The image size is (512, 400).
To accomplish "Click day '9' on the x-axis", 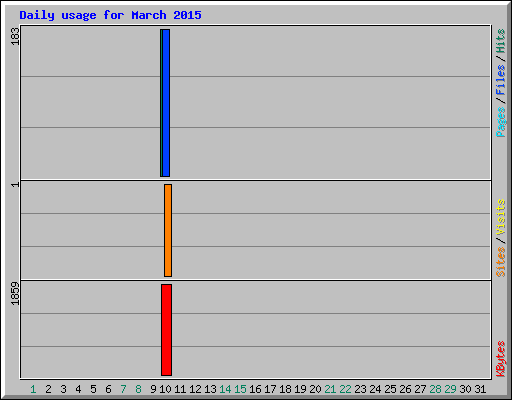I will pyautogui.click(x=153, y=389).
